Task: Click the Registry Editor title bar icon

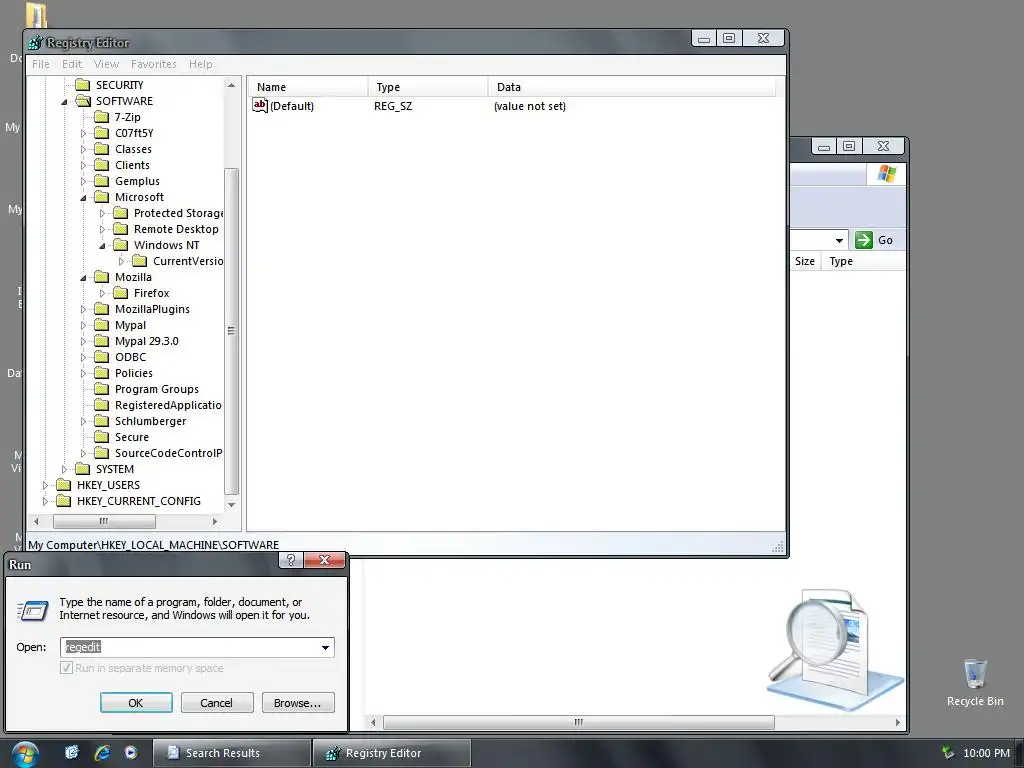Action: (x=35, y=43)
